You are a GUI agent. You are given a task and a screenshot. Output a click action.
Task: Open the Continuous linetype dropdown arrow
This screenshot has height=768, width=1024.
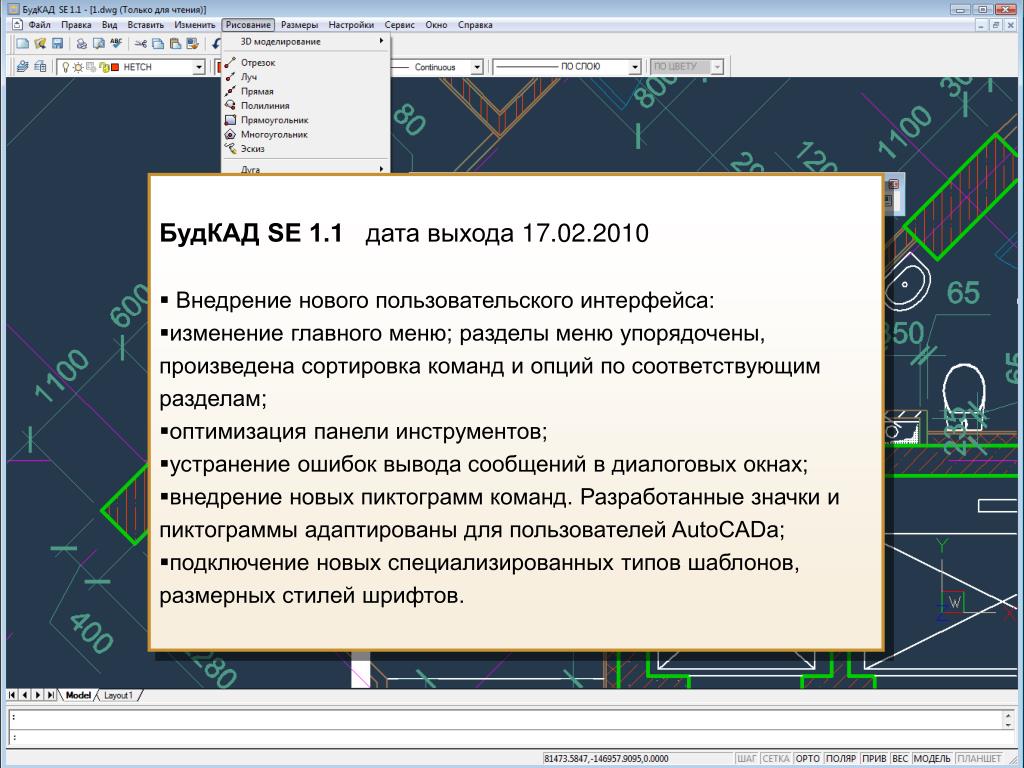477,67
